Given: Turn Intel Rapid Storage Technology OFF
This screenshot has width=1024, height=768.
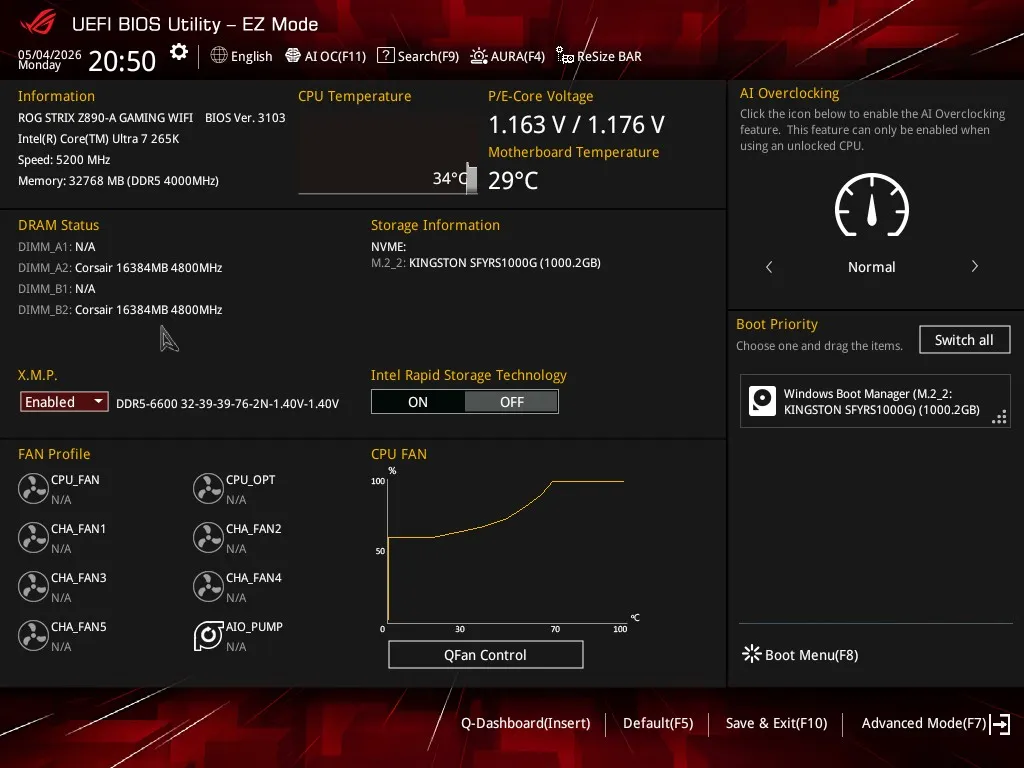Looking at the screenshot, I should coord(511,402).
